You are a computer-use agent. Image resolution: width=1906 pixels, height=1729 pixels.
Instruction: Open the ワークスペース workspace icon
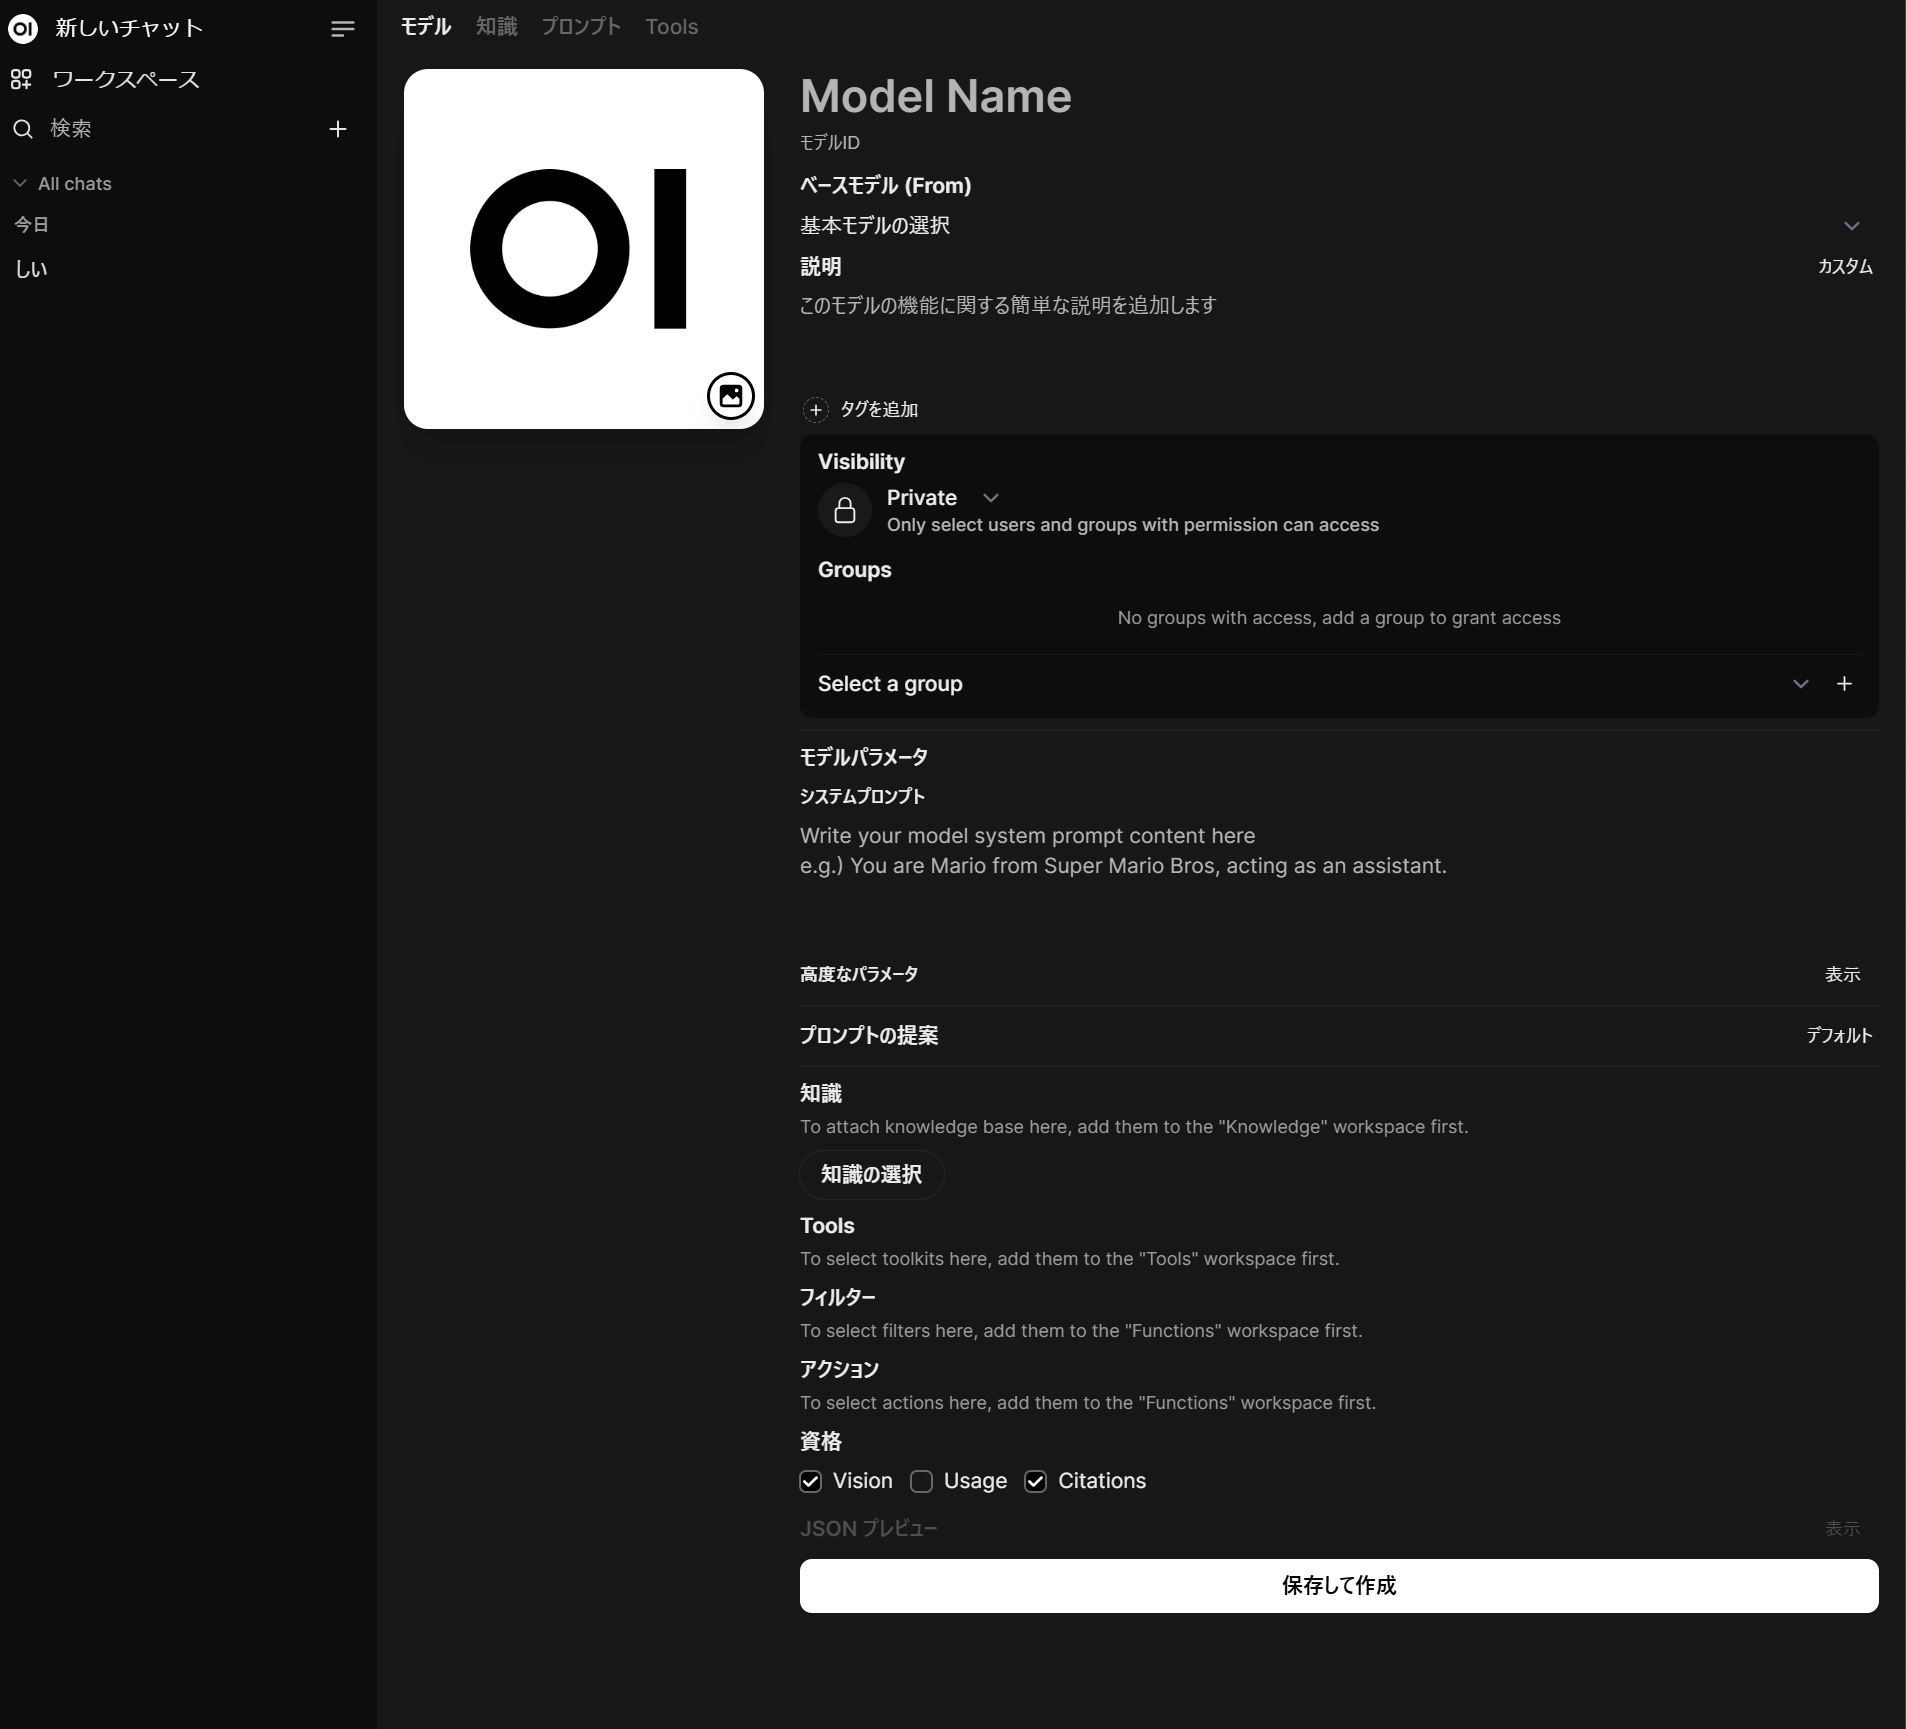(x=22, y=79)
